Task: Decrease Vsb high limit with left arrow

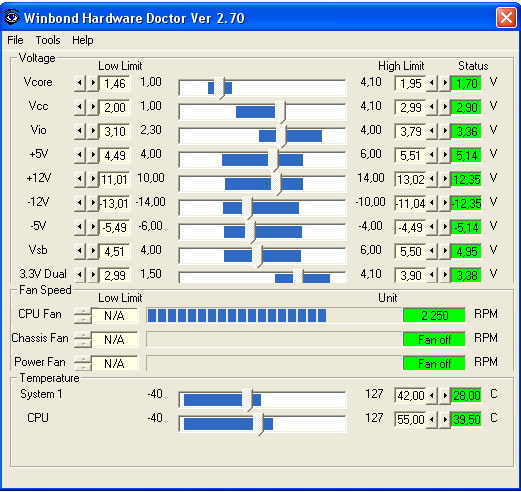Action: coord(432,251)
